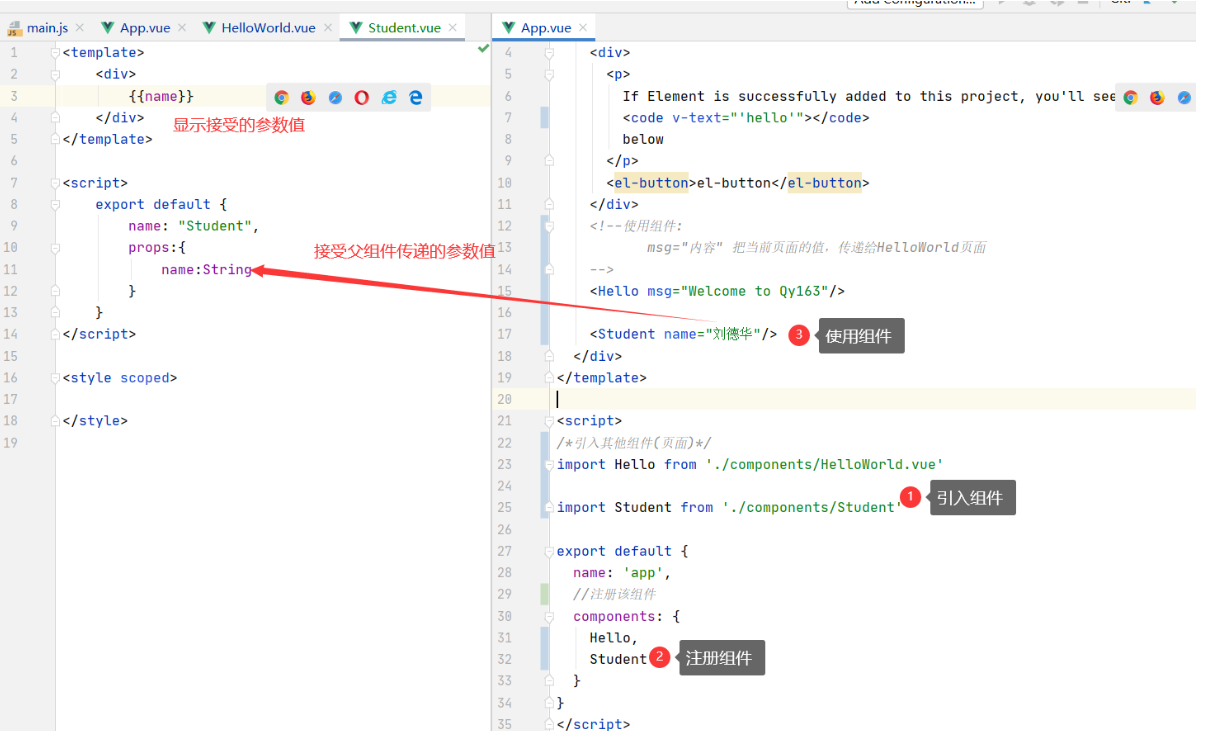
Task: Open in Edge from Student.vue browser popup
Action: coord(415,97)
